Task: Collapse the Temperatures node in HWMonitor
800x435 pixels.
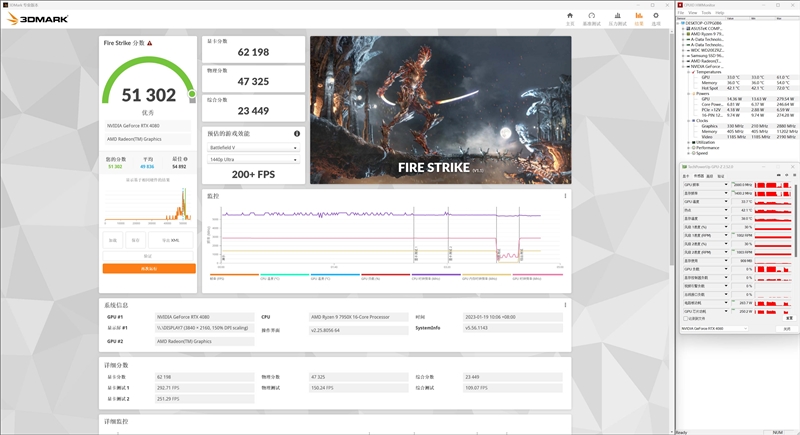Action: [688, 71]
